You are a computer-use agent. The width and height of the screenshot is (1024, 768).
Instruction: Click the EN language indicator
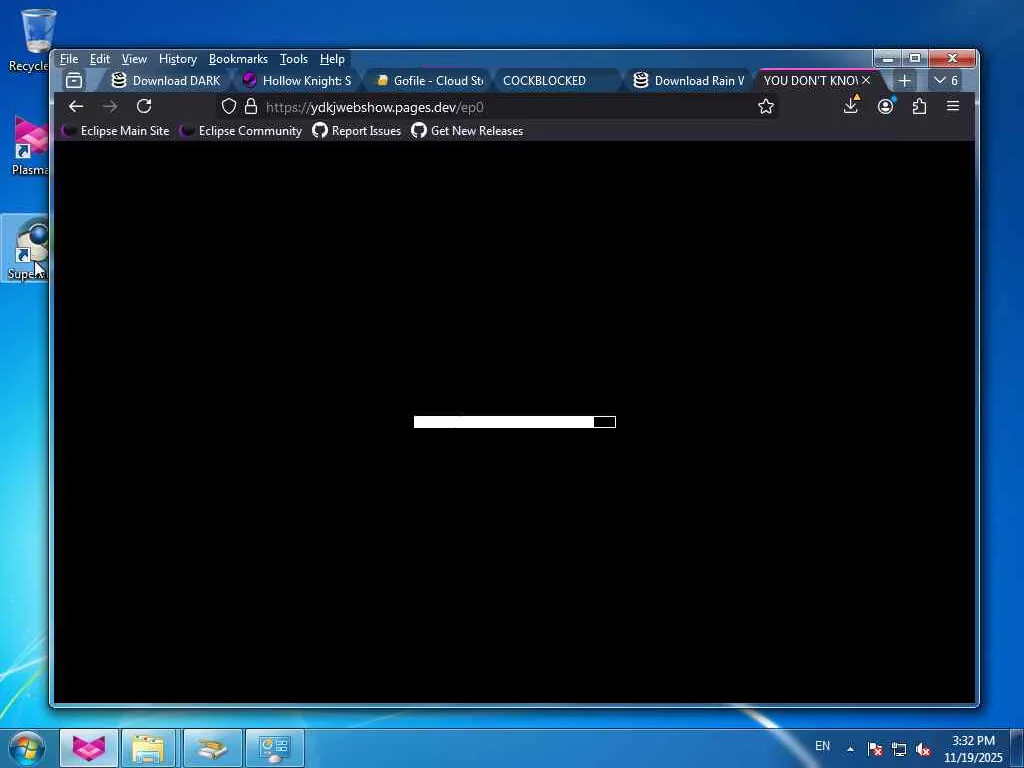(822, 746)
